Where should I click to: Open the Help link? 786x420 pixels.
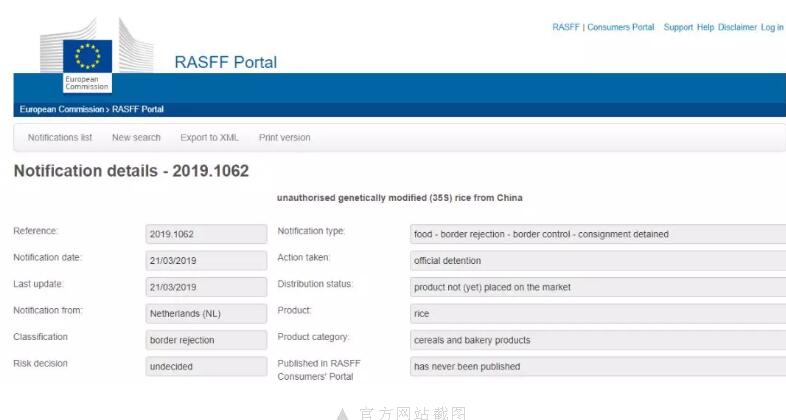[705, 27]
